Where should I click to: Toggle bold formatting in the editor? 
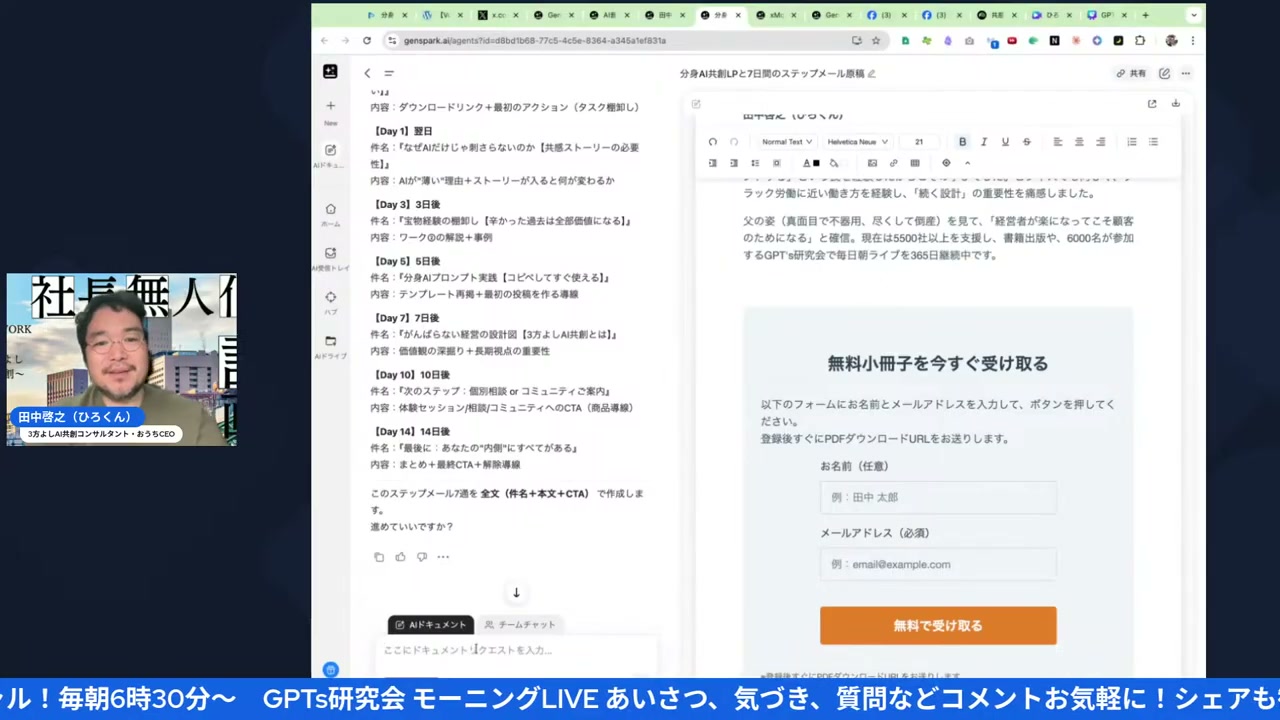[x=962, y=141]
